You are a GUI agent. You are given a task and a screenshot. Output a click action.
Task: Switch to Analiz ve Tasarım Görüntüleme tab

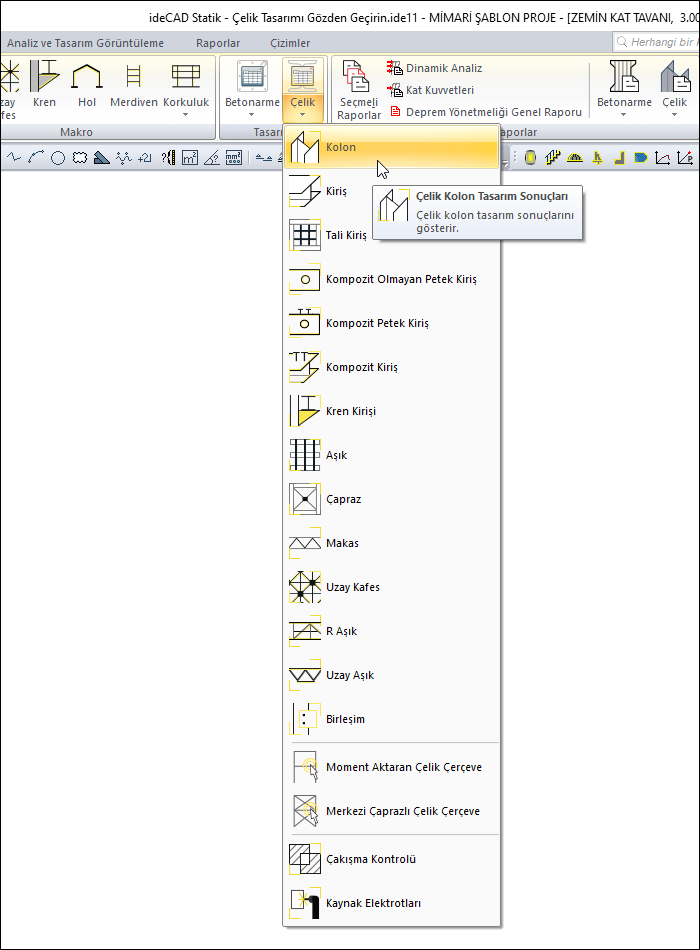click(x=85, y=43)
